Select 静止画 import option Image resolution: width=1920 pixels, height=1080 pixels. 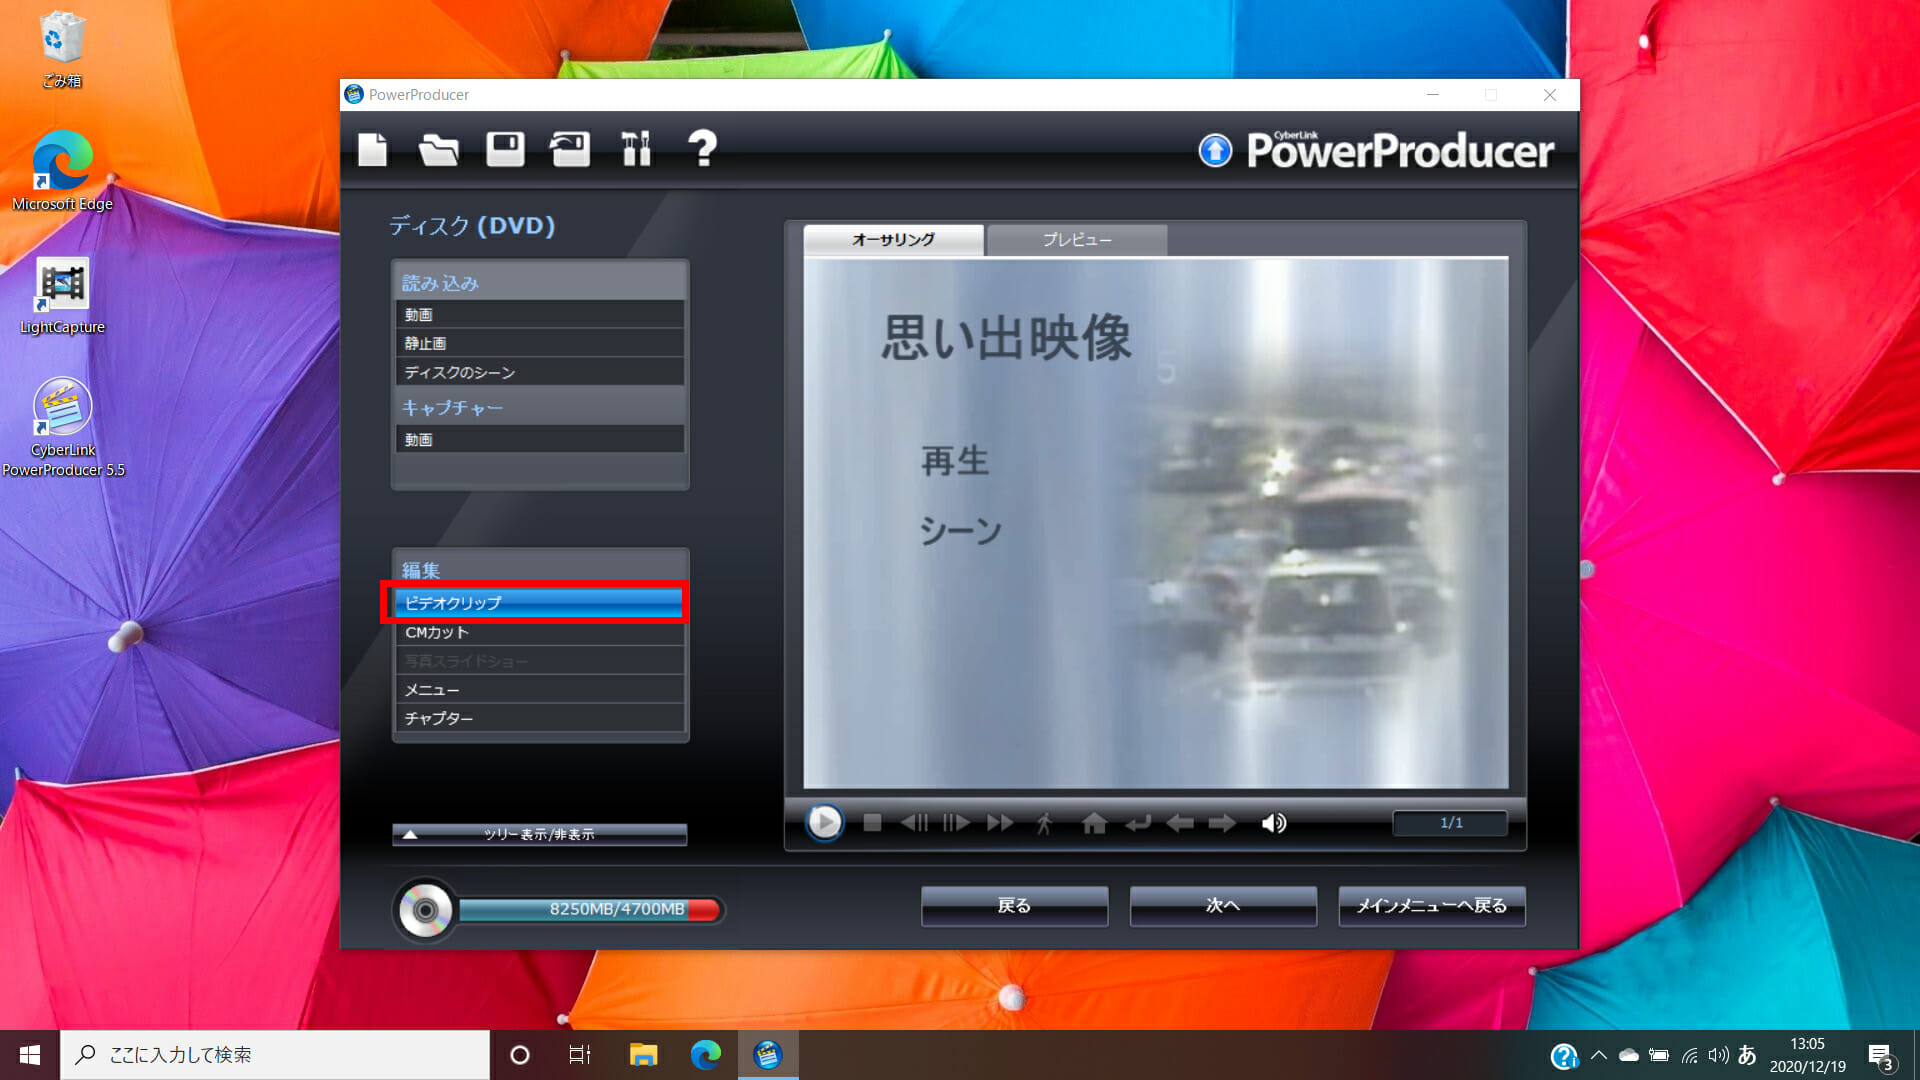(x=540, y=343)
